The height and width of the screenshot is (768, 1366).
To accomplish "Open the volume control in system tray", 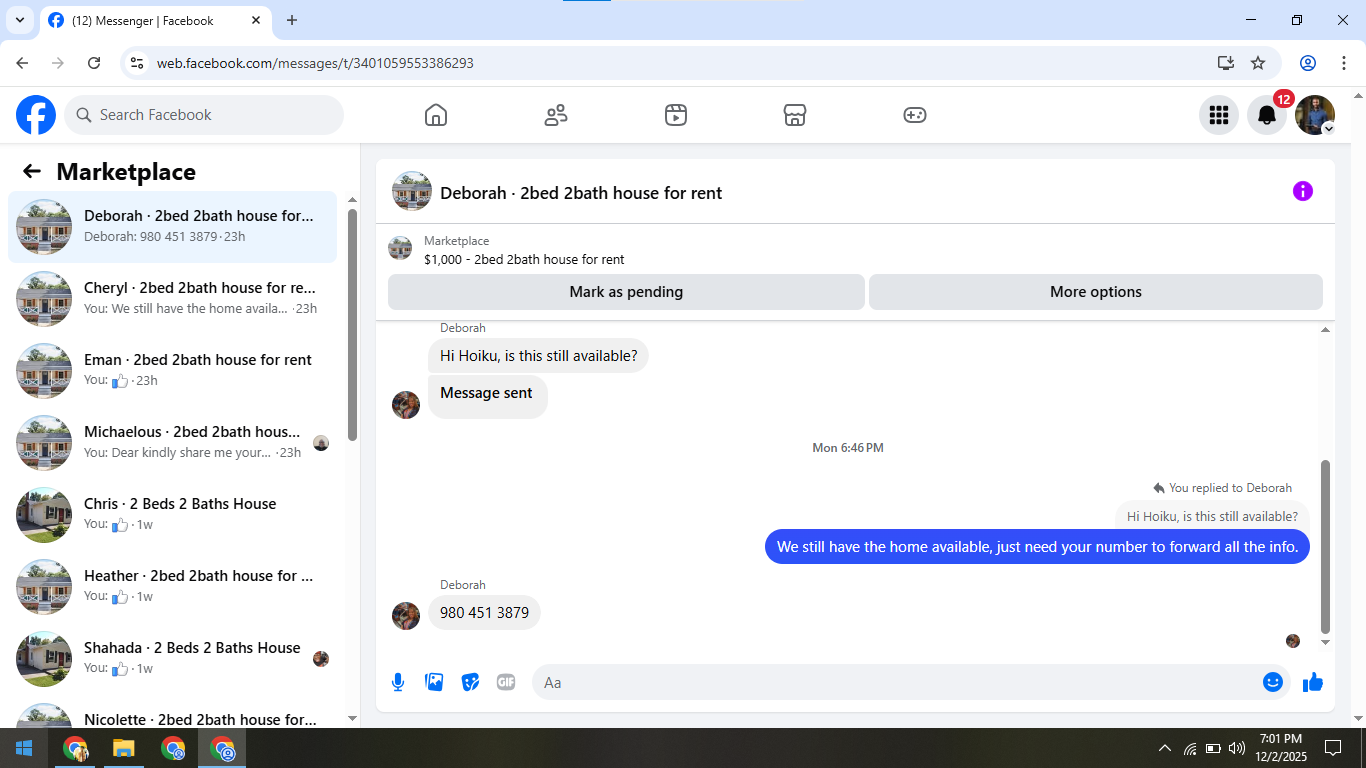I will 1236,748.
